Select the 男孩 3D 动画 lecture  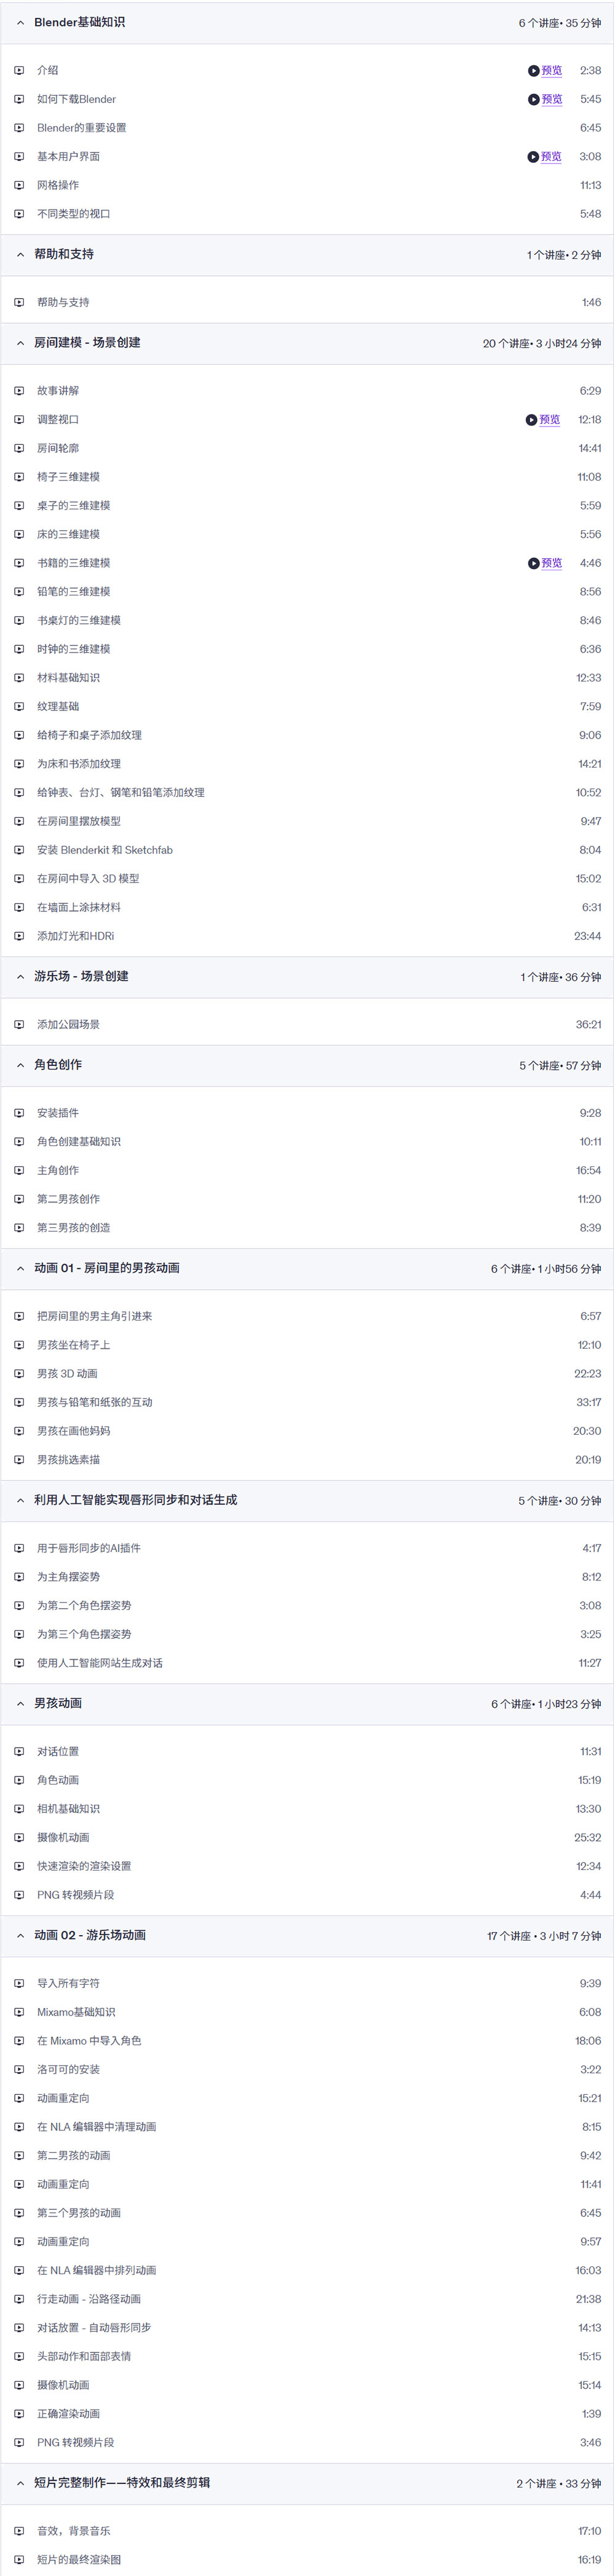[x=67, y=1374]
